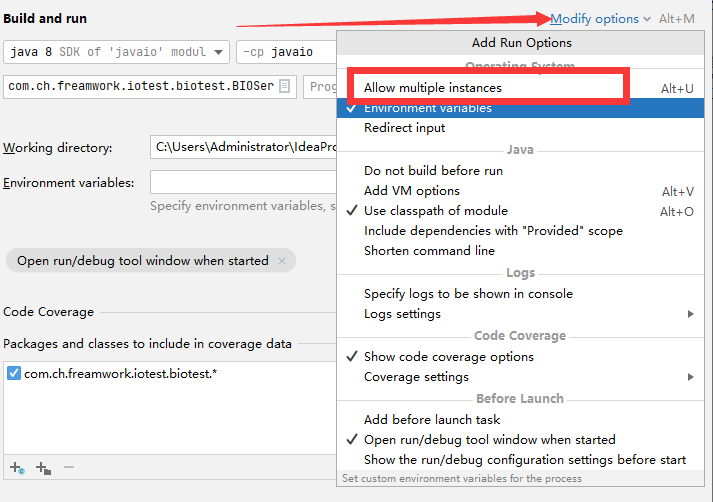Toggle 'Open run/debug tool window when started'
The height and width of the screenshot is (502, 713).
click(x=489, y=440)
